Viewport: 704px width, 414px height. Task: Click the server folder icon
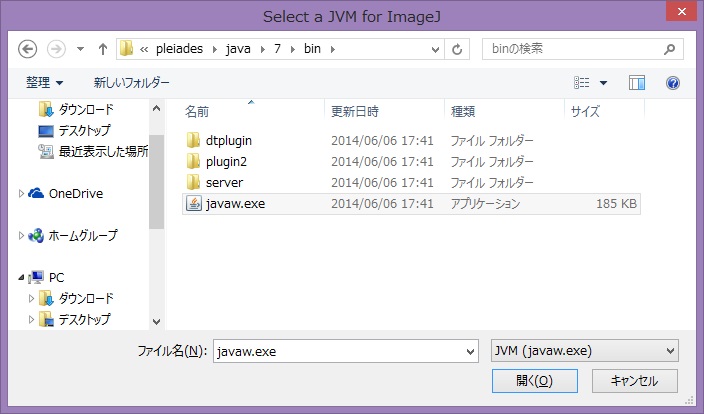193,182
